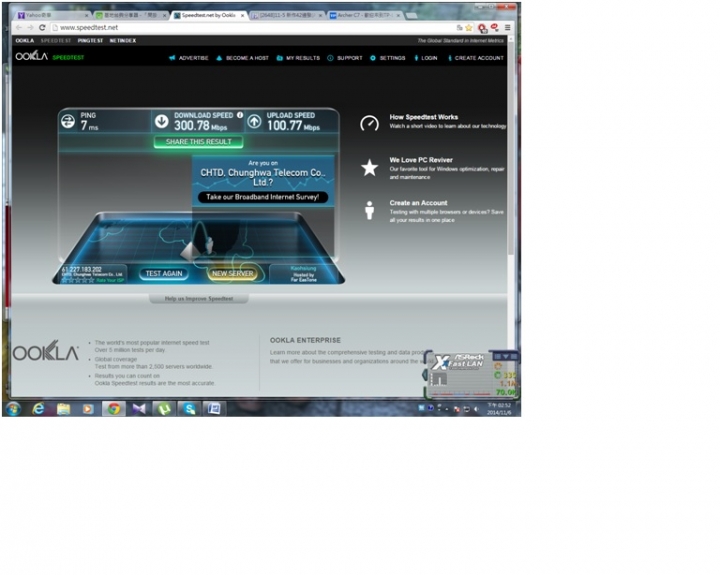Rate your ISP using the stars
The image size is (720, 575).
tap(78, 280)
